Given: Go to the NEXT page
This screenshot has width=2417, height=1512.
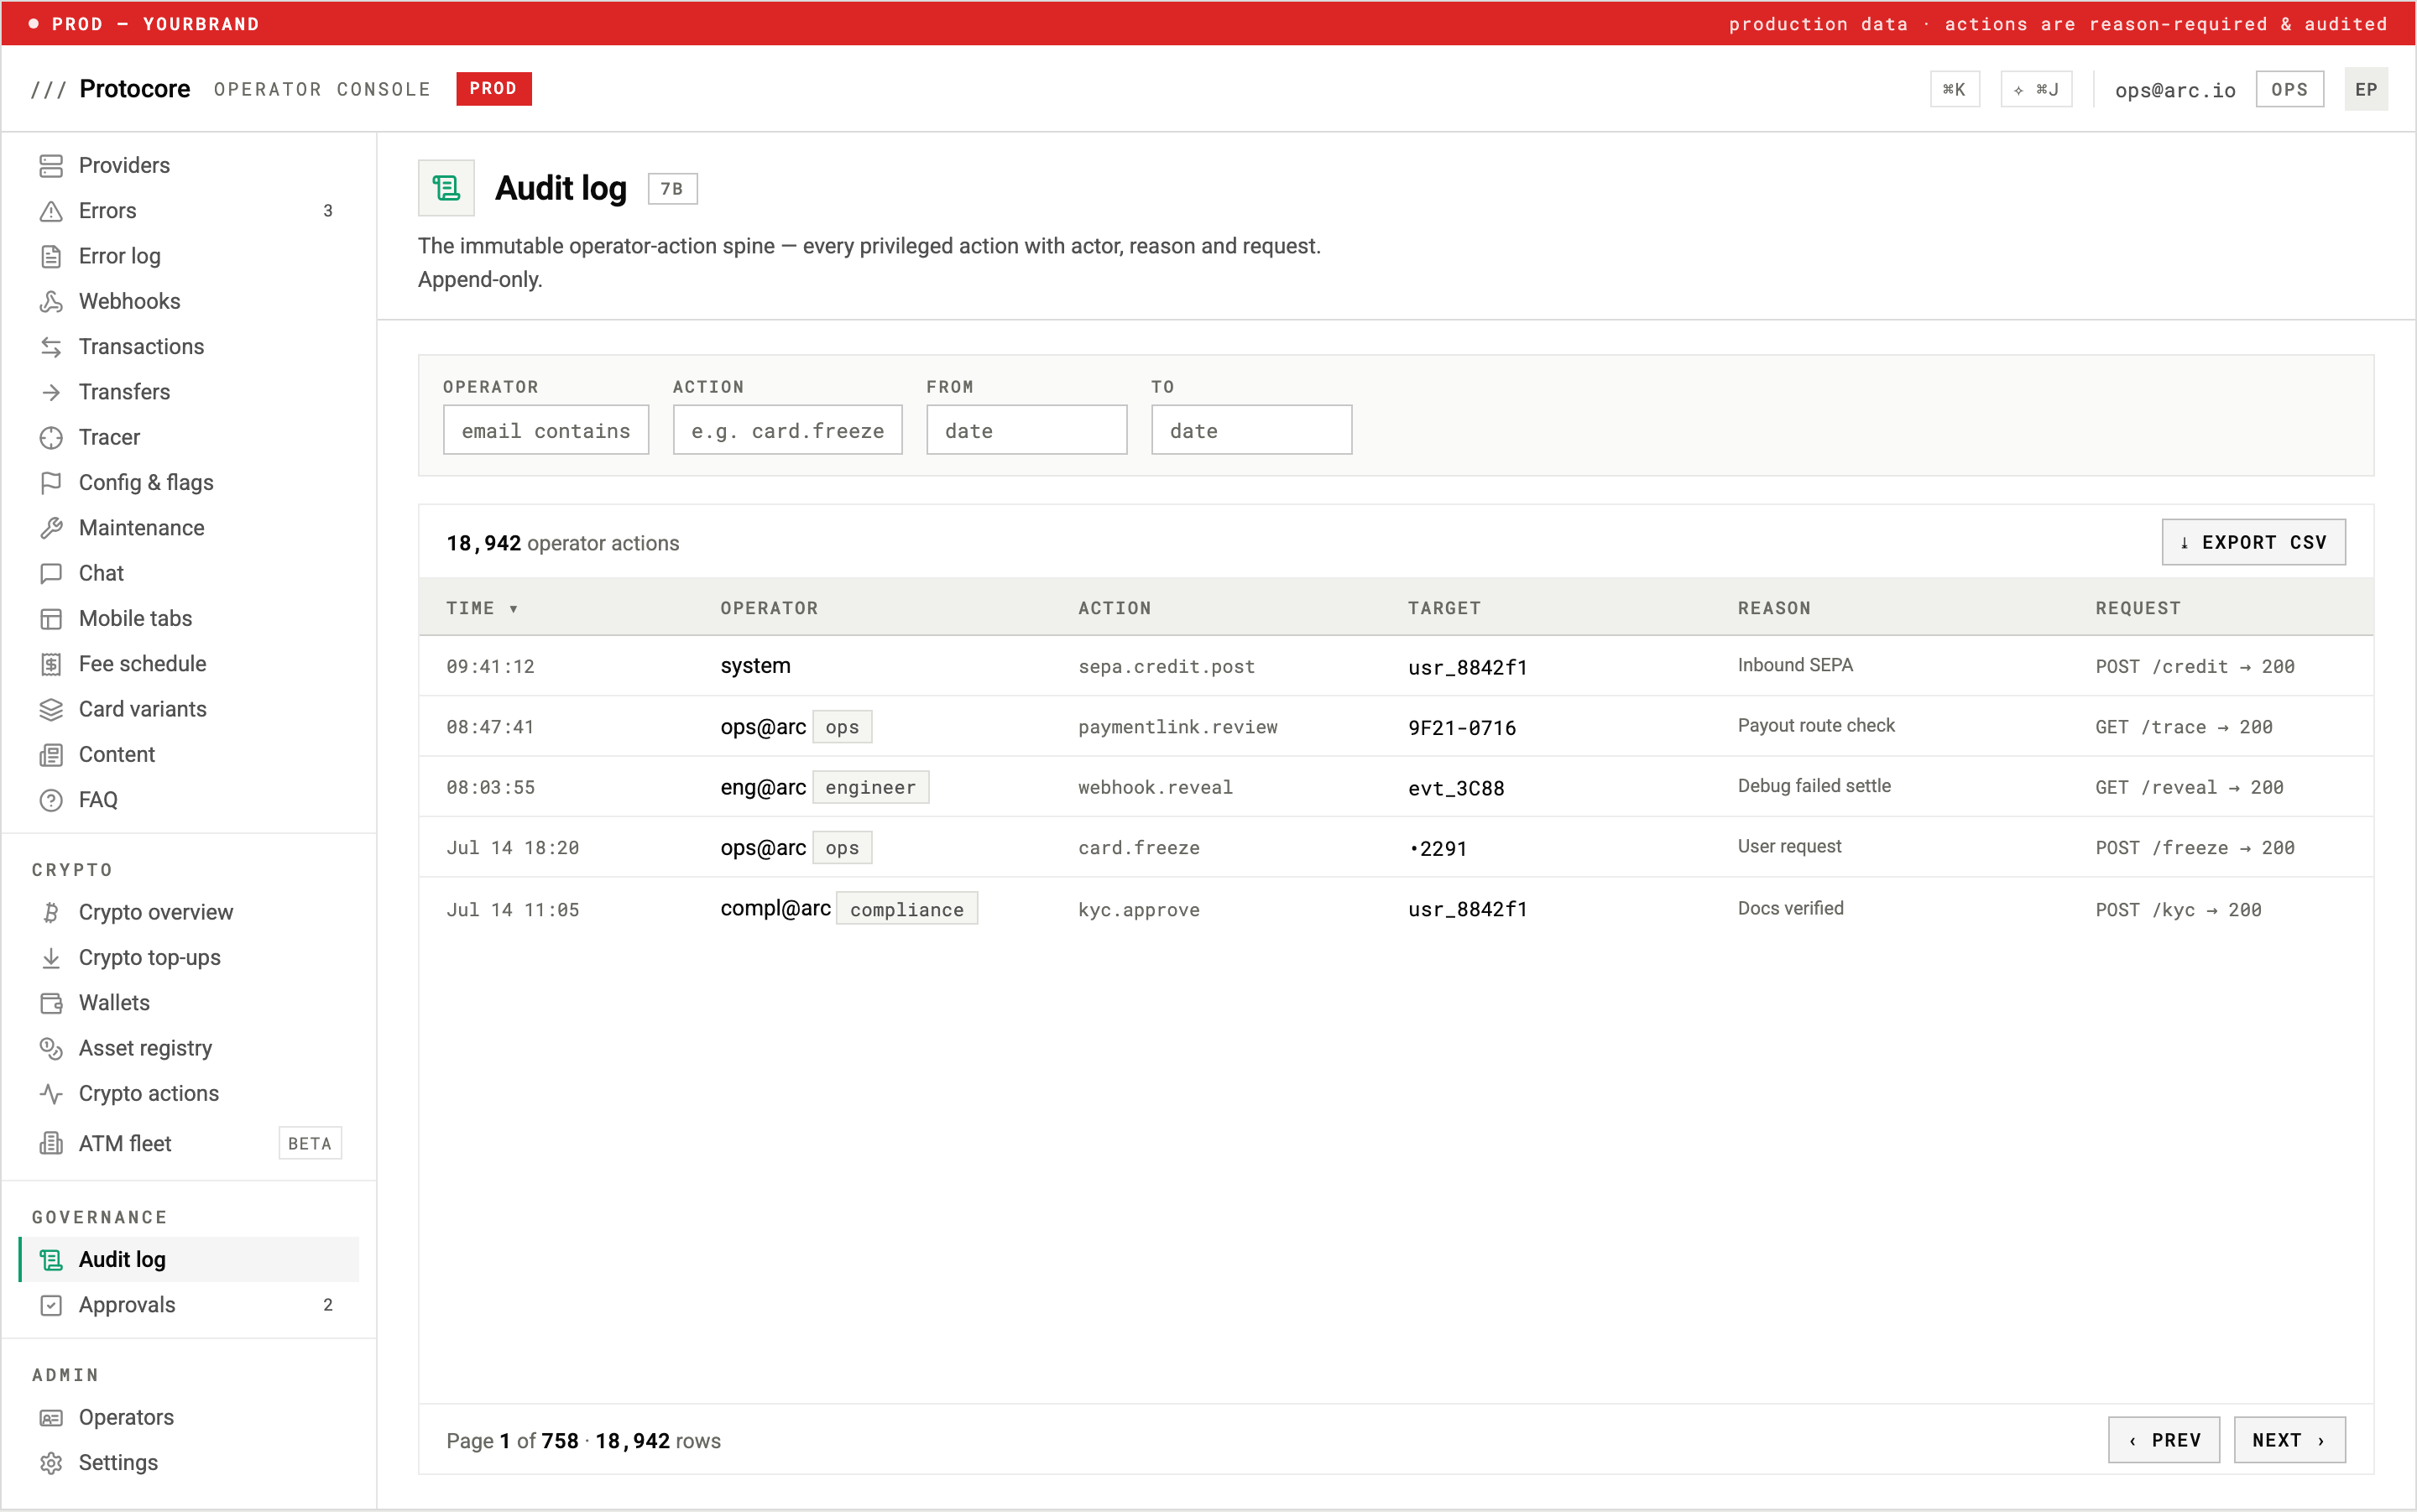Looking at the screenshot, I should pyautogui.click(x=2289, y=1440).
